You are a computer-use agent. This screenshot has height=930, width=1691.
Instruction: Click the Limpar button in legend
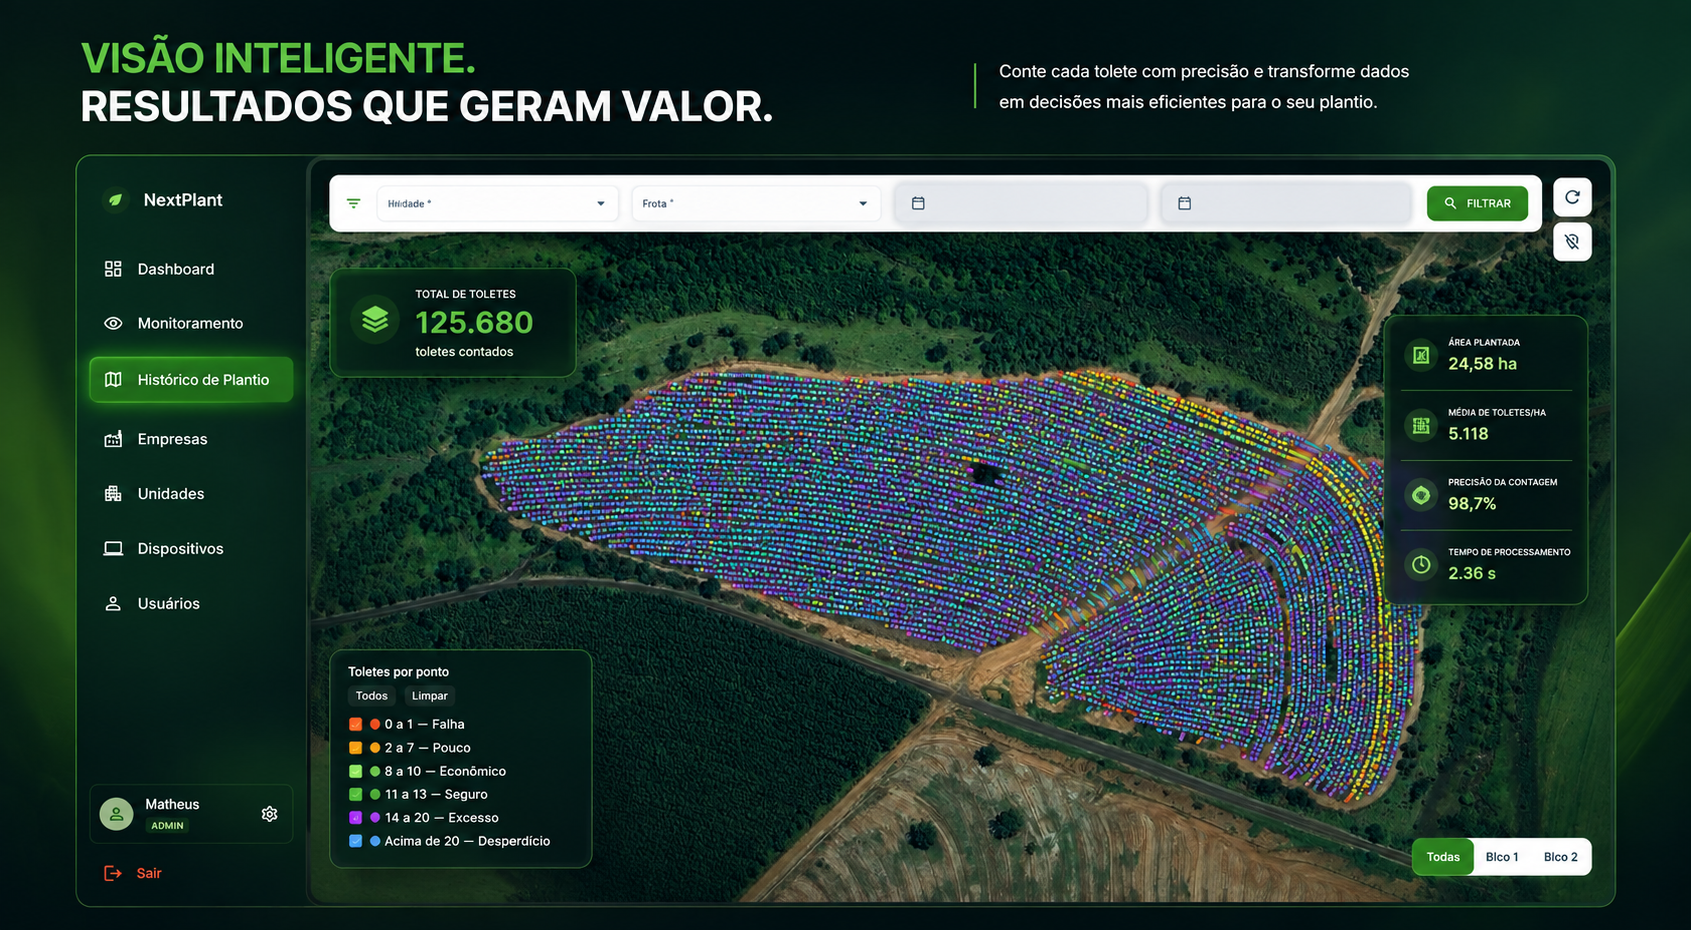430,696
